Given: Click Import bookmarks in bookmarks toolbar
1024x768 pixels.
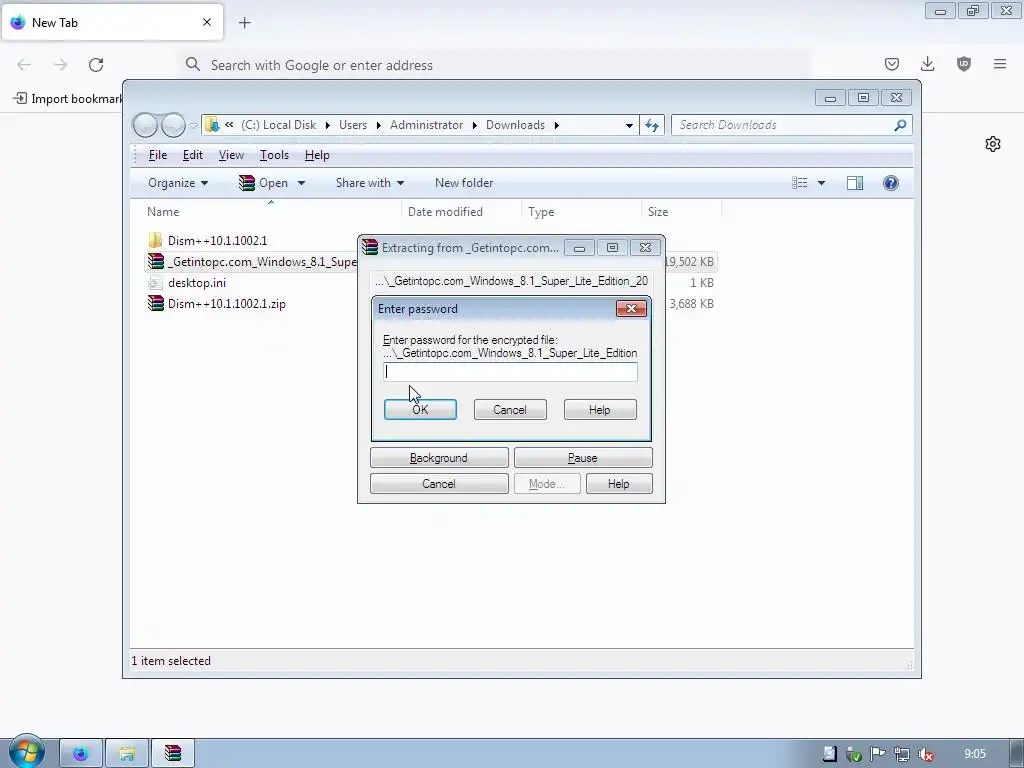Looking at the screenshot, I should point(69,99).
